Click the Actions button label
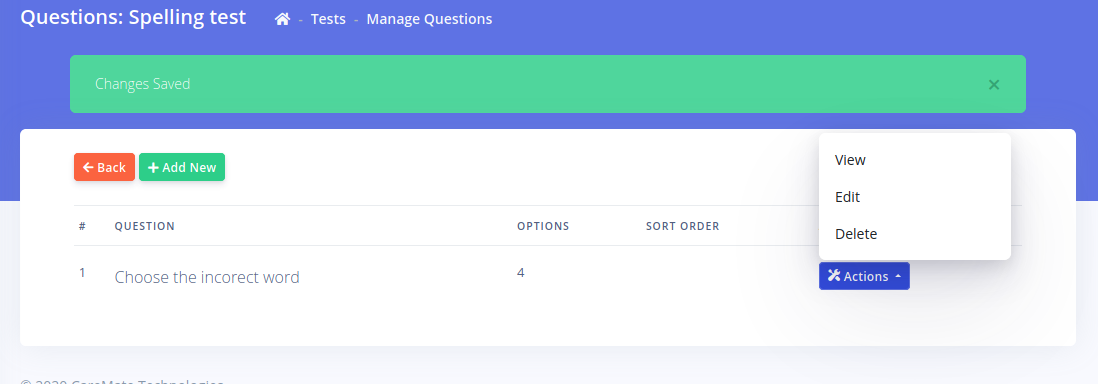The height and width of the screenshot is (384, 1098). coord(866,277)
